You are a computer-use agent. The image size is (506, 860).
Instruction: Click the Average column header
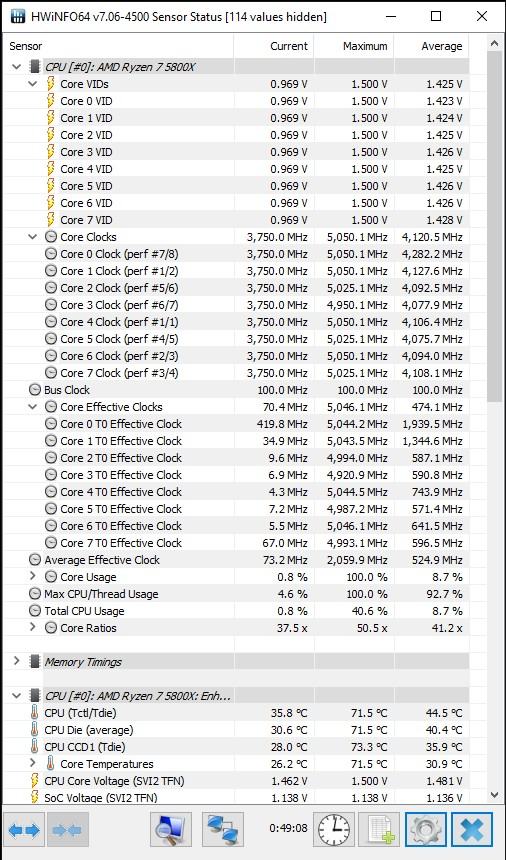431,46
